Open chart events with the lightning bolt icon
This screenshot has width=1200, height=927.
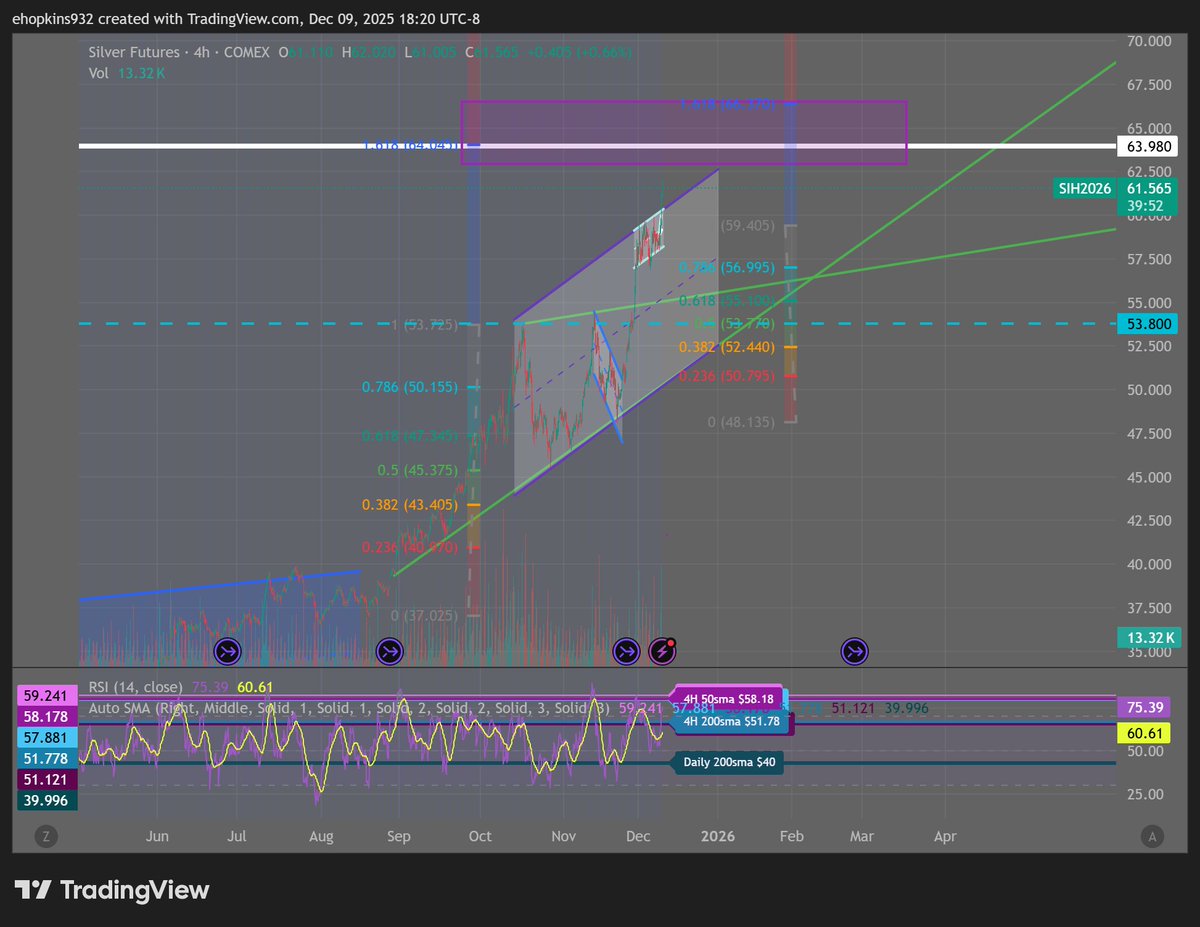[663, 650]
